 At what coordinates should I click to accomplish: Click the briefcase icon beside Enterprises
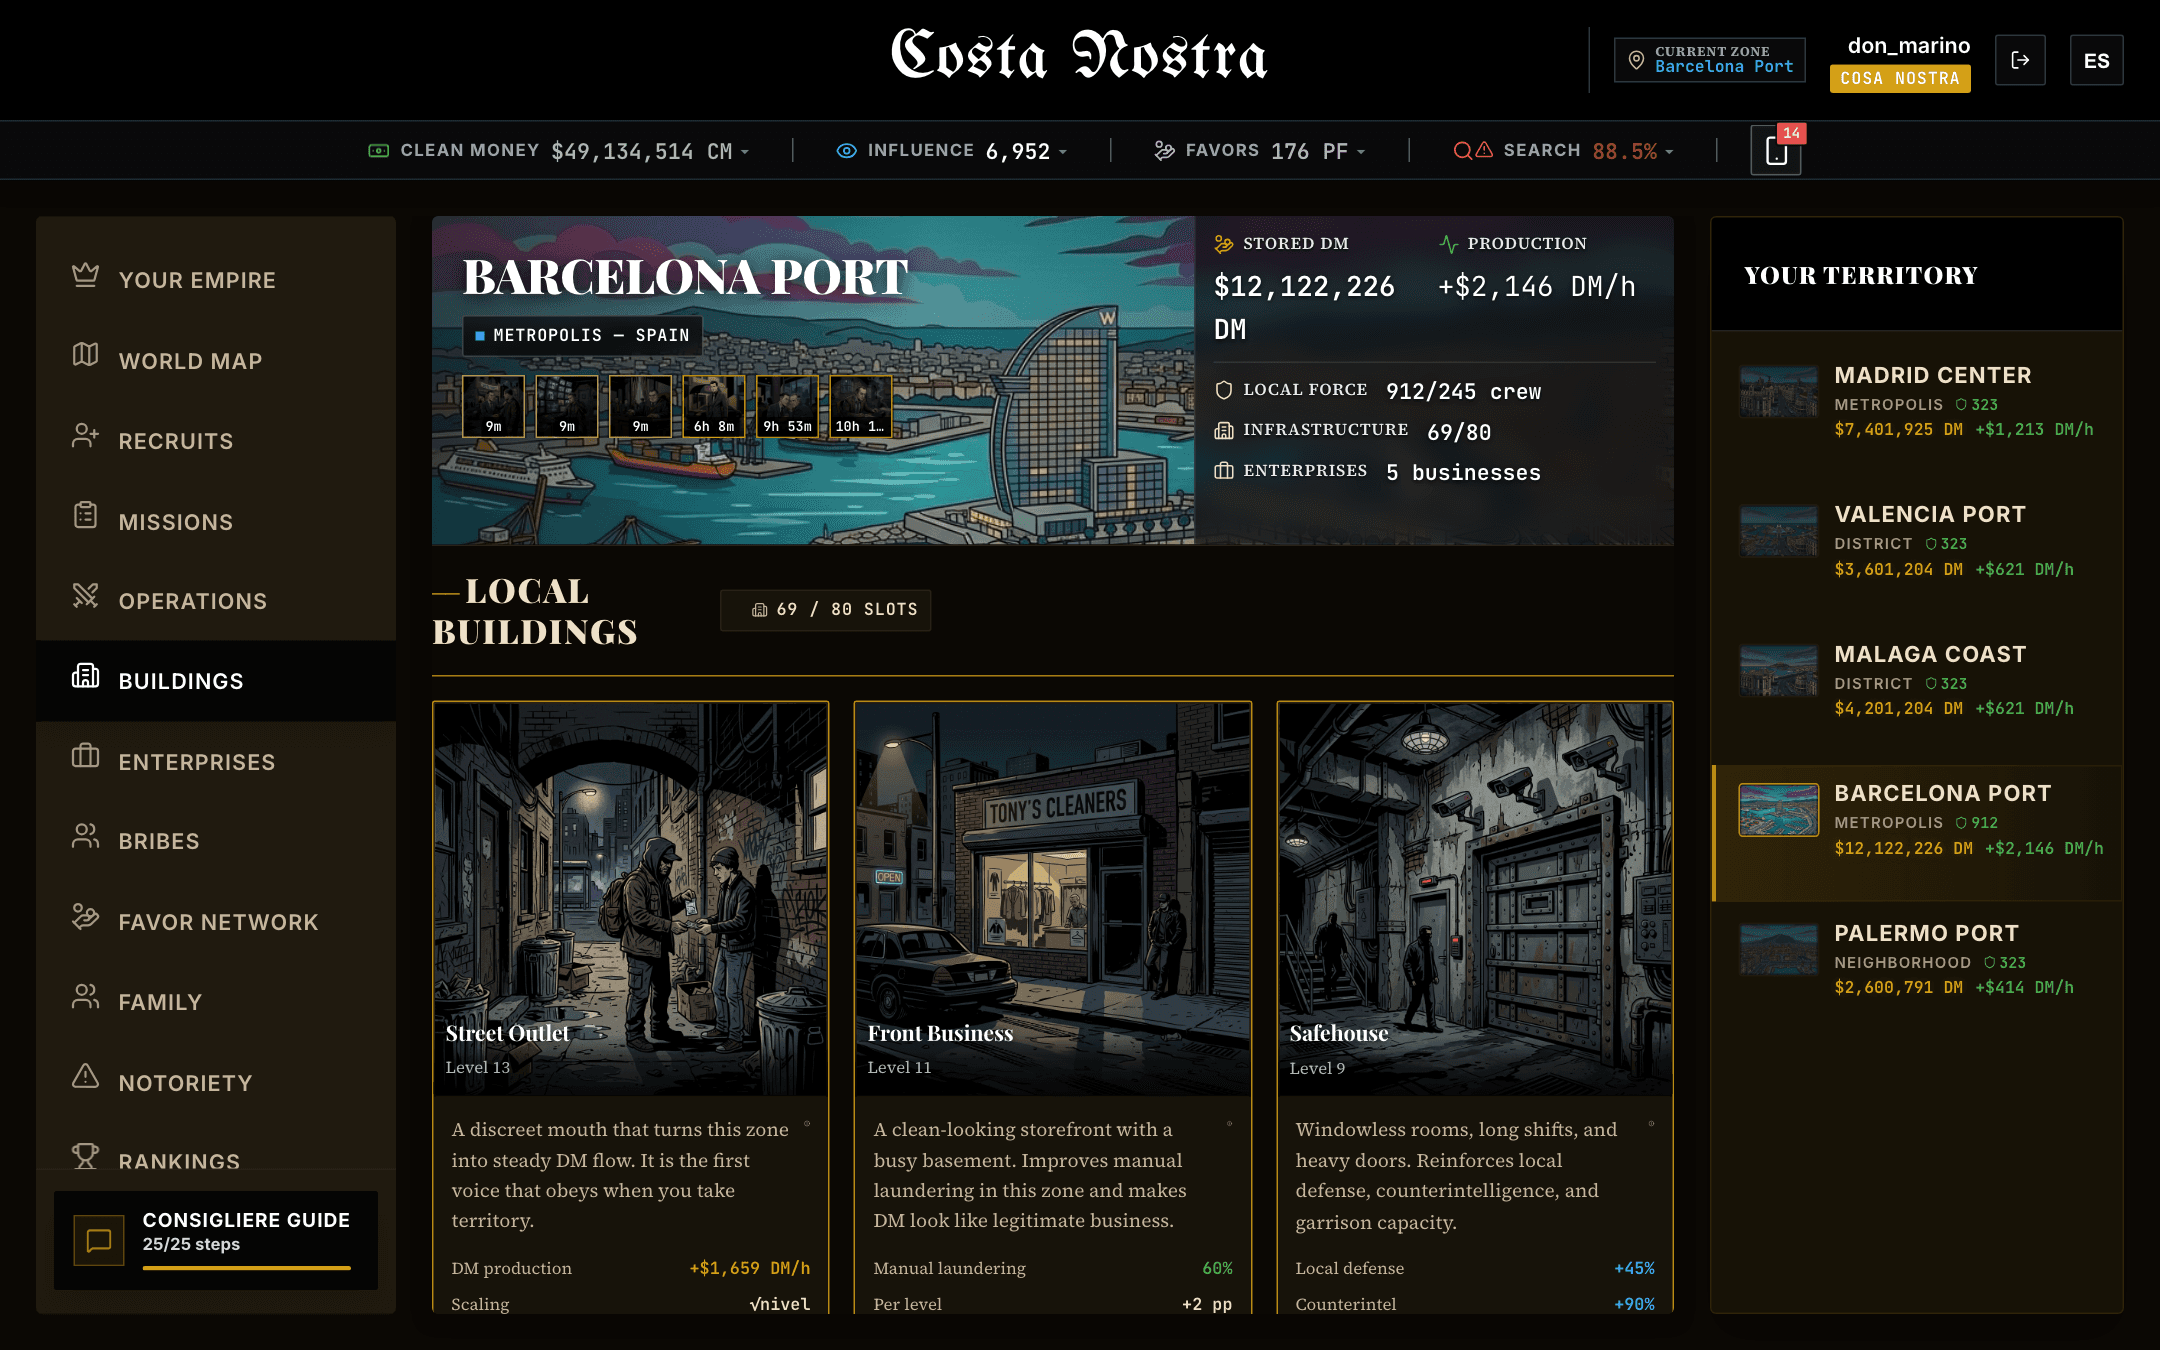(x=85, y=755)
